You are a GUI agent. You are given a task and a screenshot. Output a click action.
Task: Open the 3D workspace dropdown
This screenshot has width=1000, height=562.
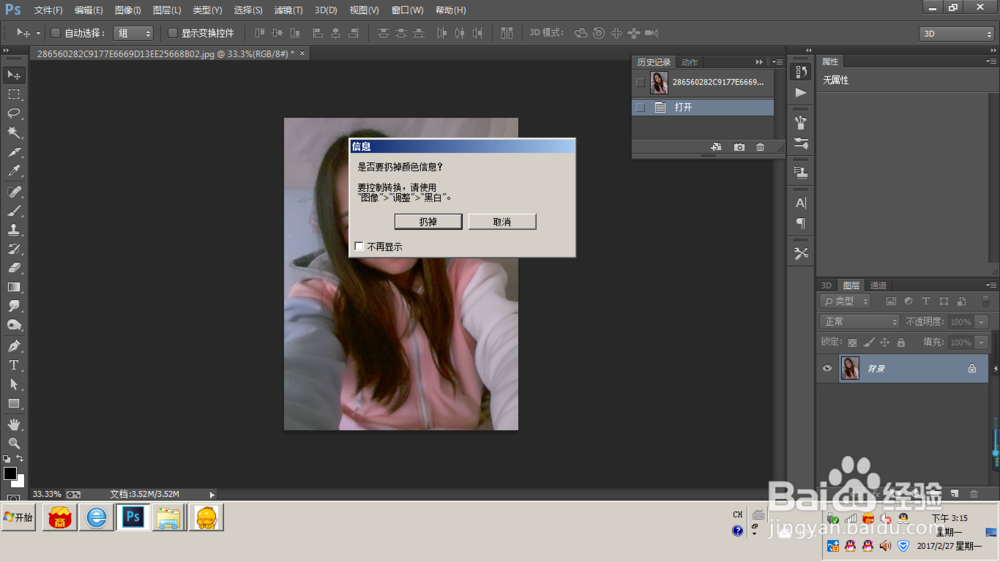point(957,33)
